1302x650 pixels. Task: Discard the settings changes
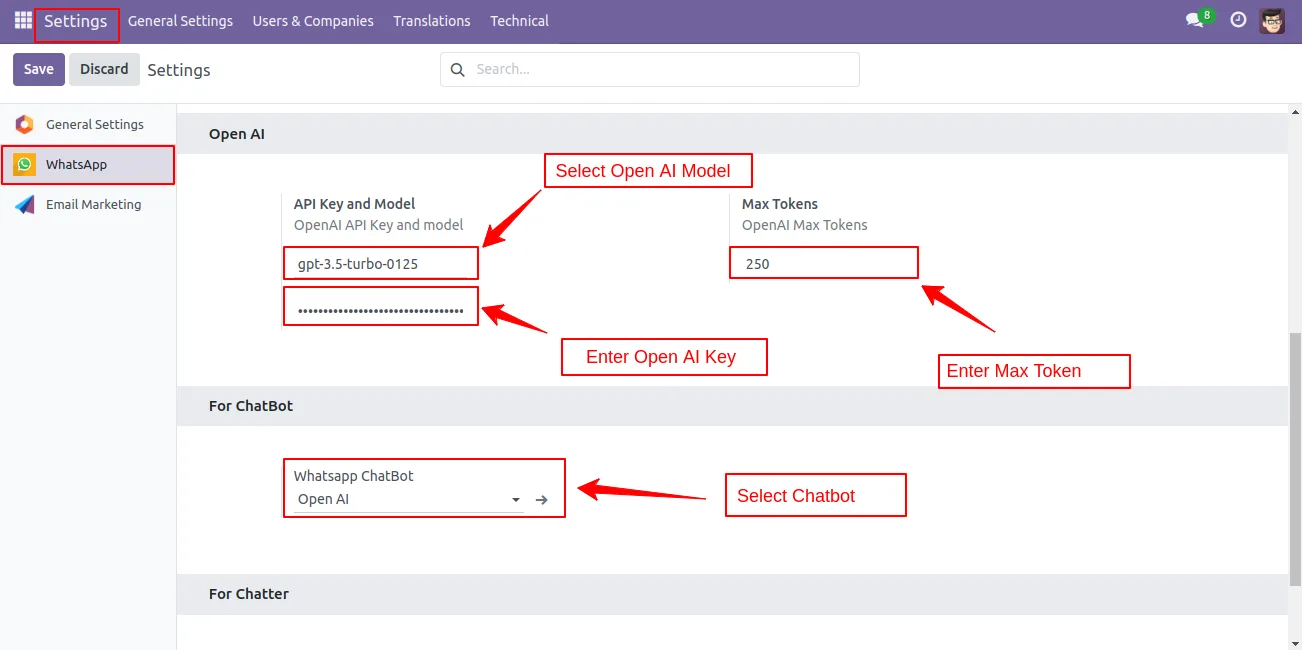pyautogui.click(x=104, y=69)
